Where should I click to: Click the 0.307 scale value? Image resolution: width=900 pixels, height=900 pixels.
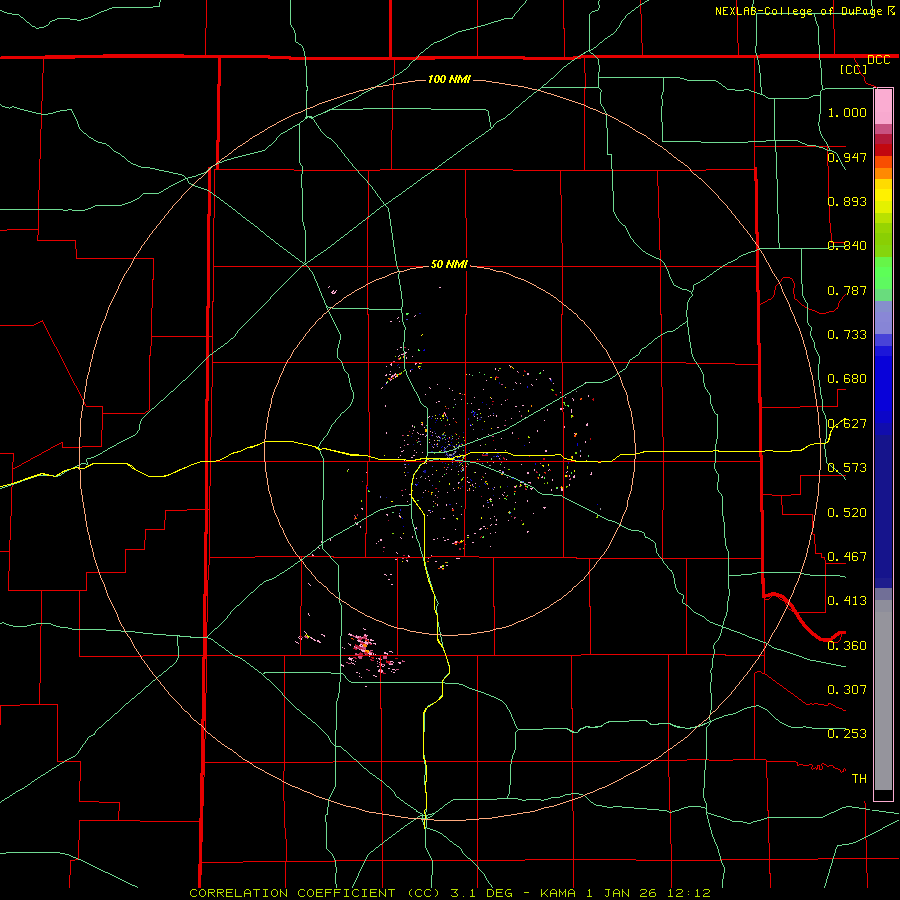847,689
